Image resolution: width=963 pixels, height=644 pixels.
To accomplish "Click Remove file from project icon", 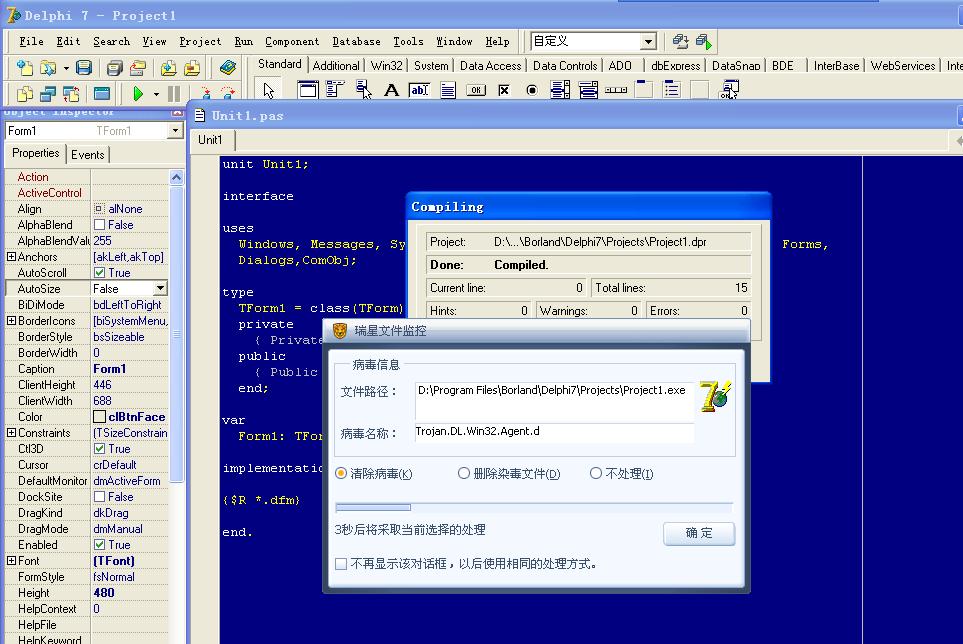I will point(192,68).
